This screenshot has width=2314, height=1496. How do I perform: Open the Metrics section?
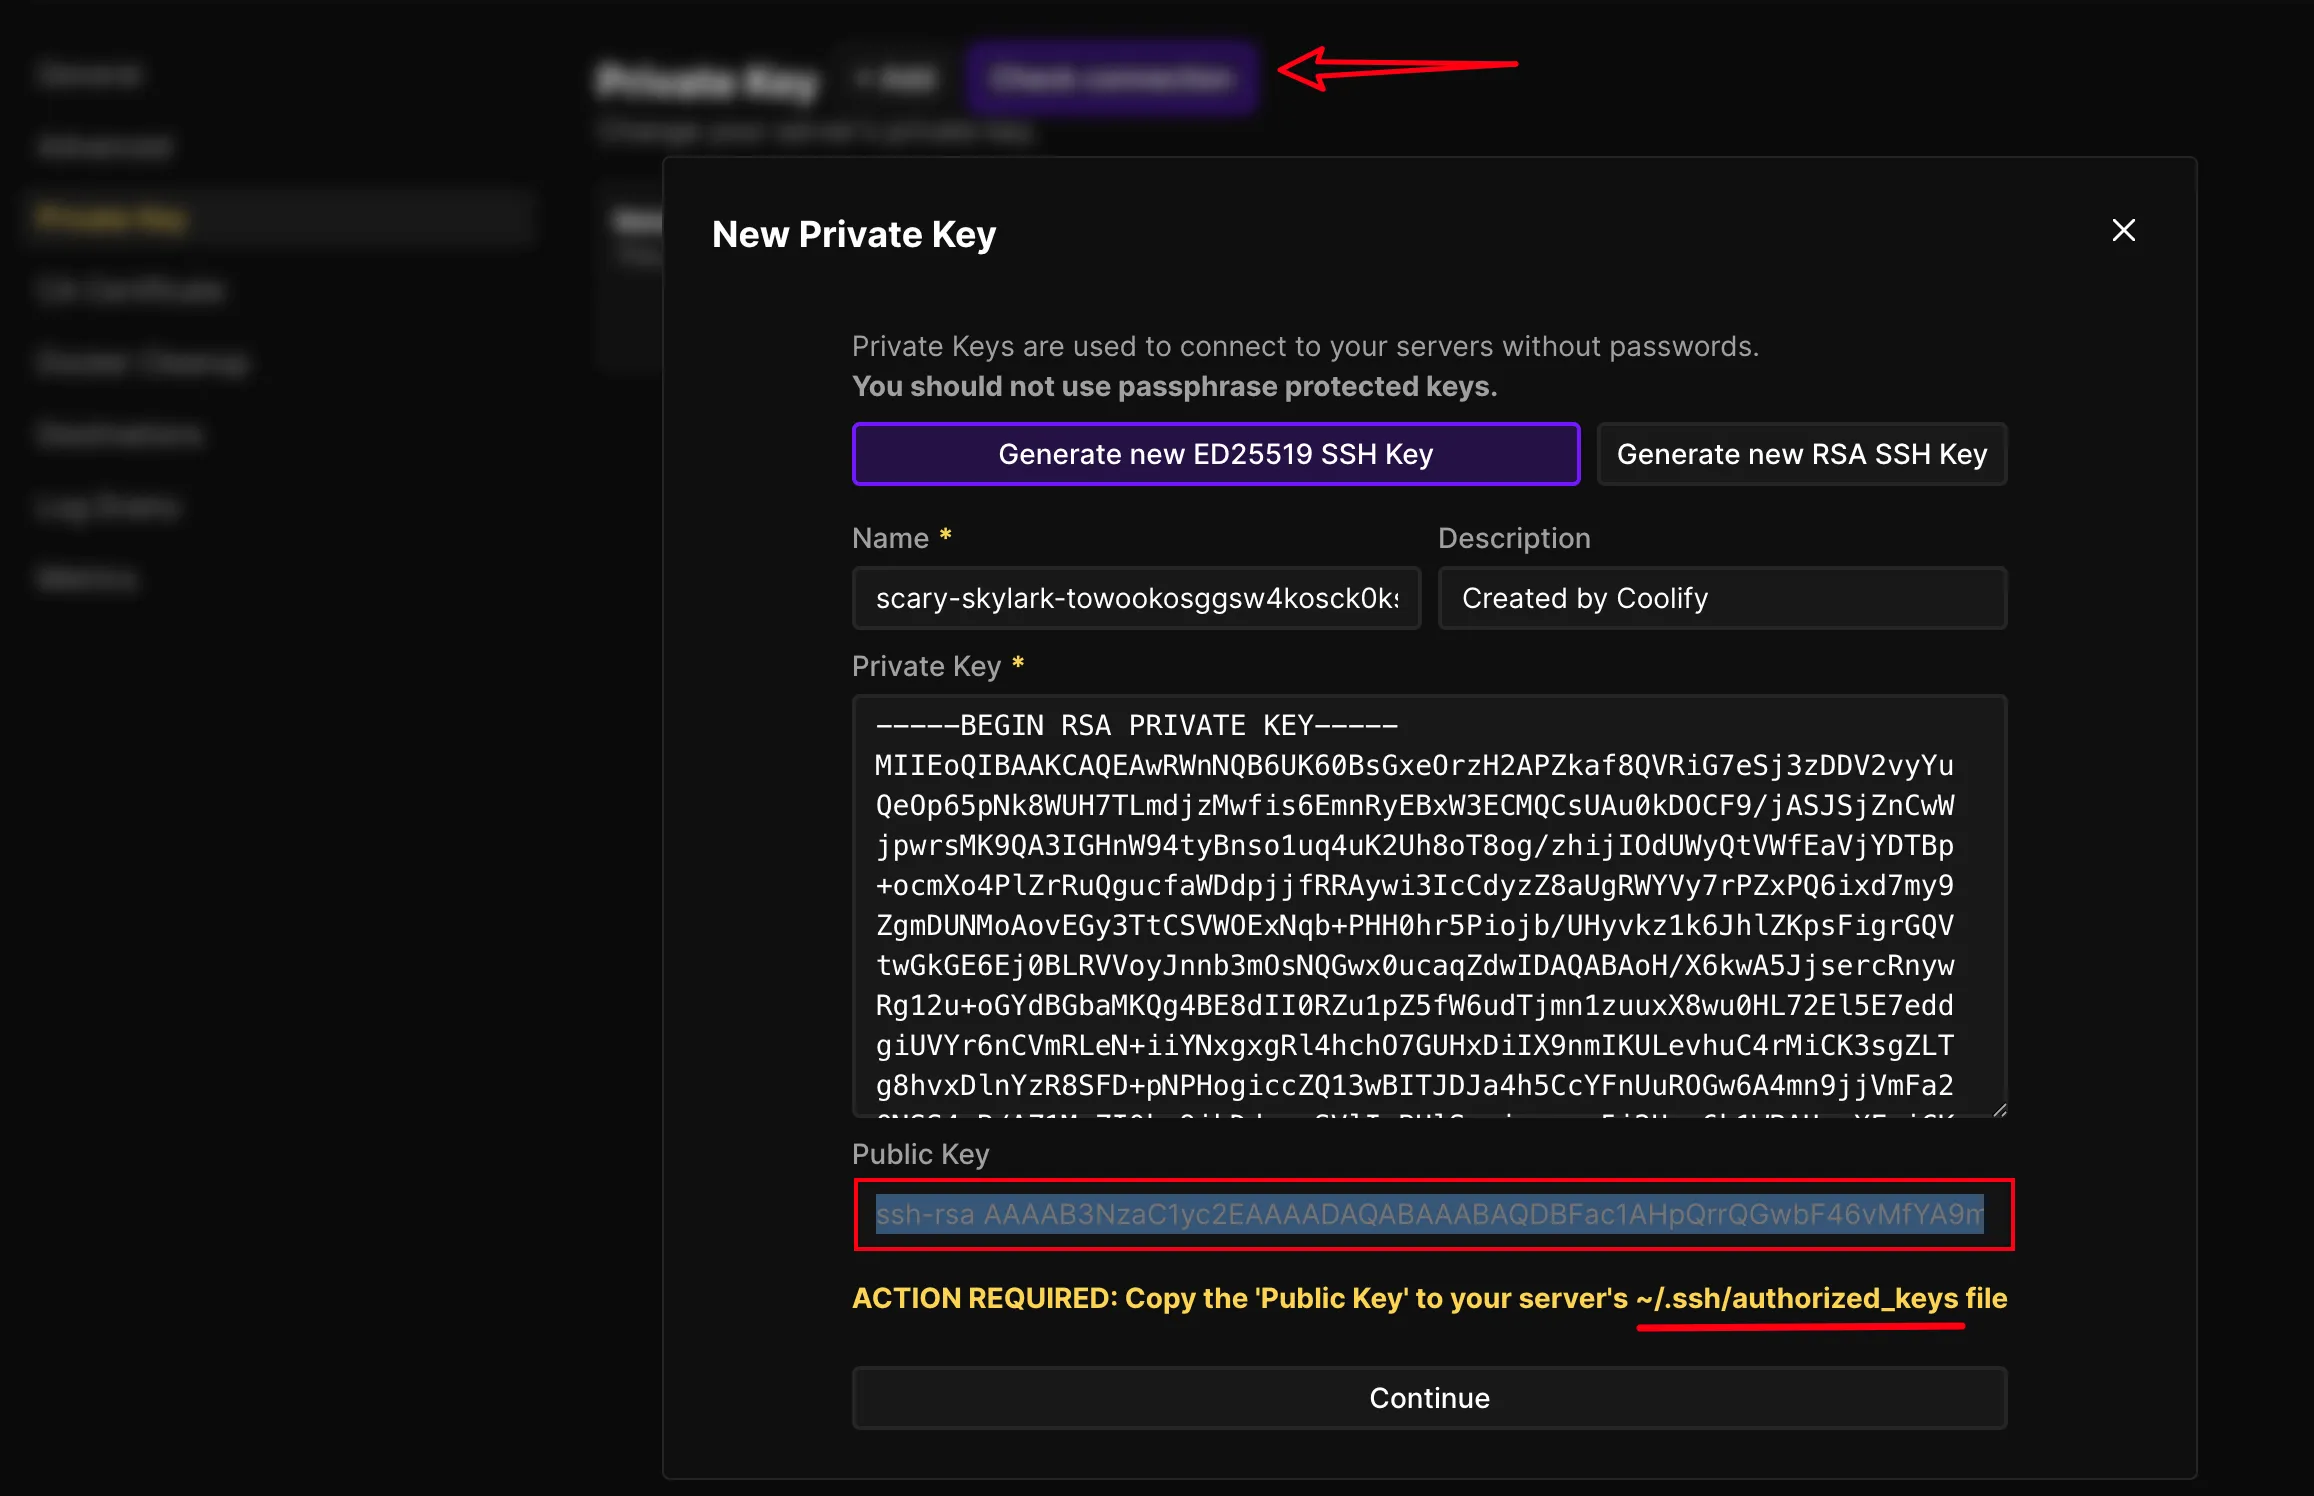86,578
